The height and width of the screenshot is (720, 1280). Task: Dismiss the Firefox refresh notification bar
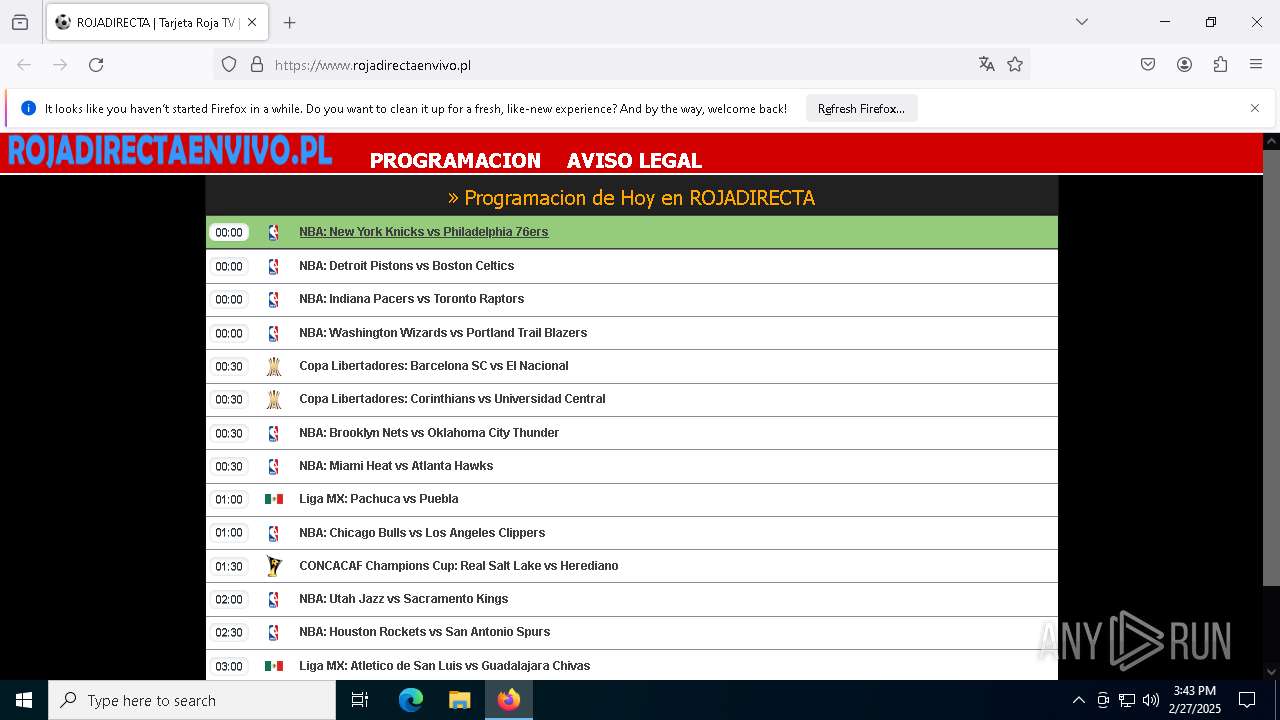pyautogui.click(x=1255, y=108)
